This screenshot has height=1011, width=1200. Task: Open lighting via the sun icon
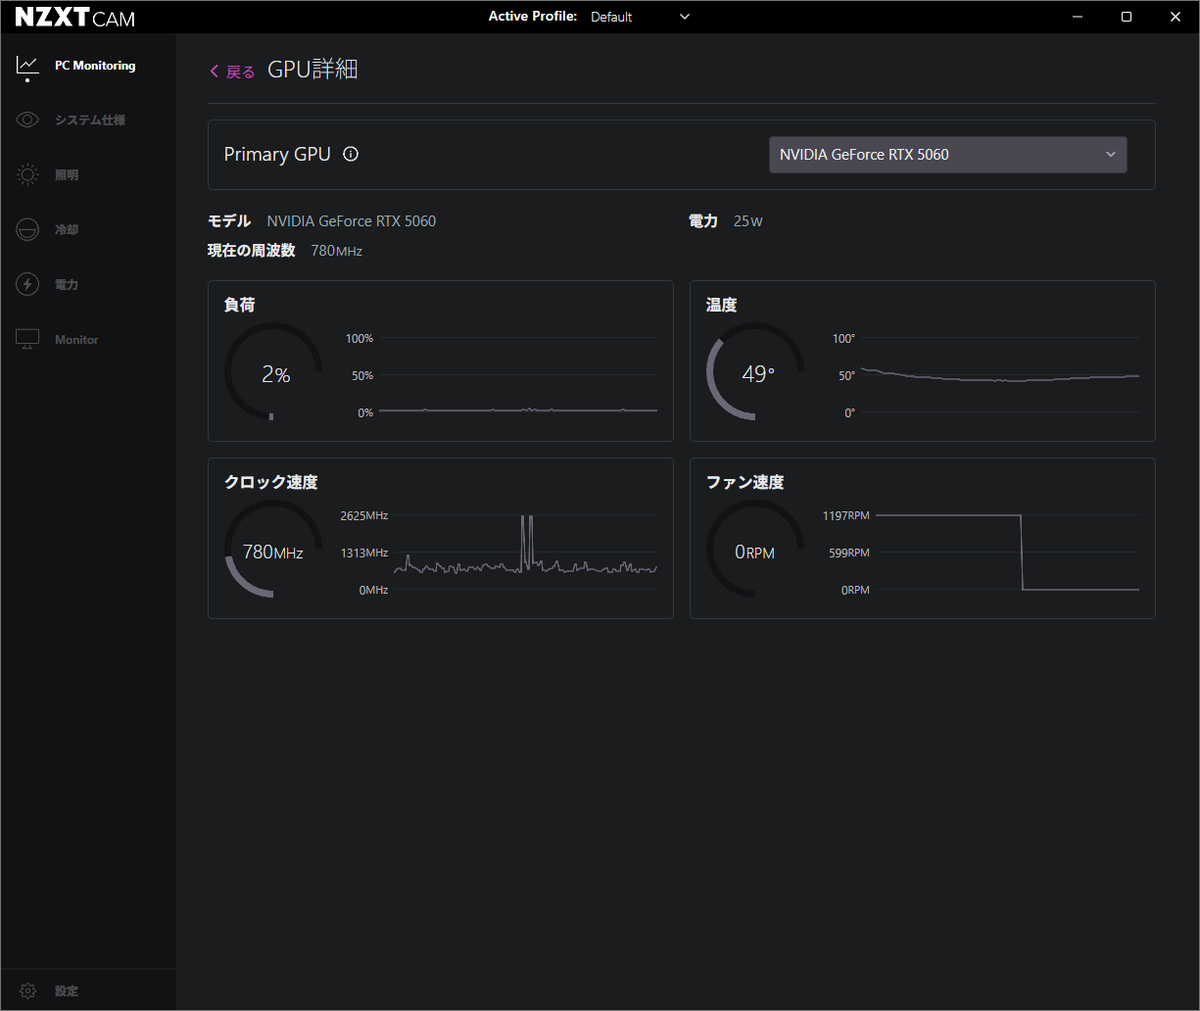point(27,175)
